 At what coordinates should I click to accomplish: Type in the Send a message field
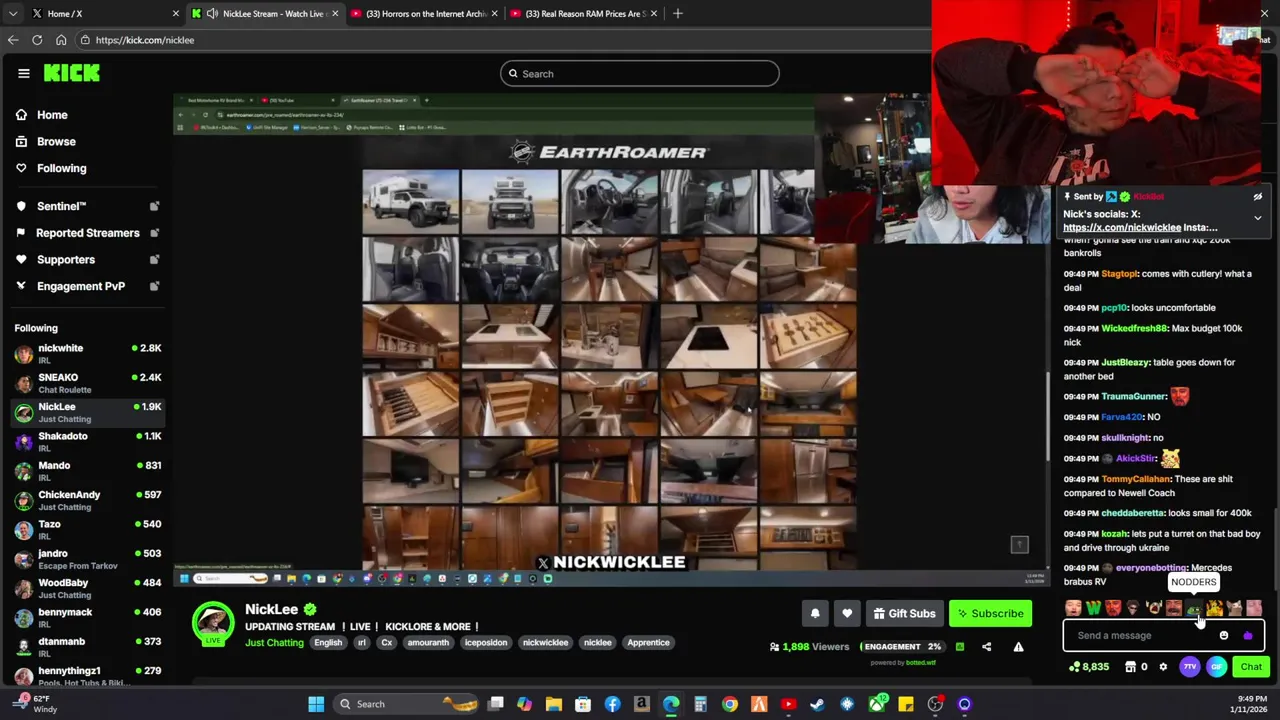coord(1140,636)
